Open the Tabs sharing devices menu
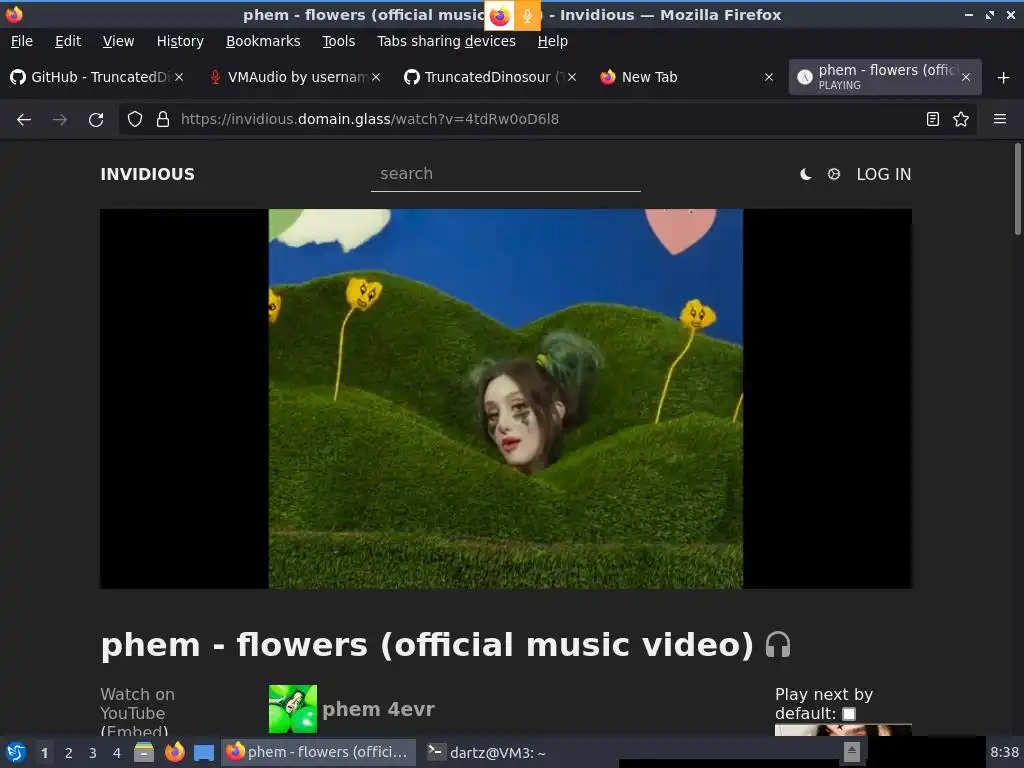Viewport: 1024px width, 768px height. [446, 41]
